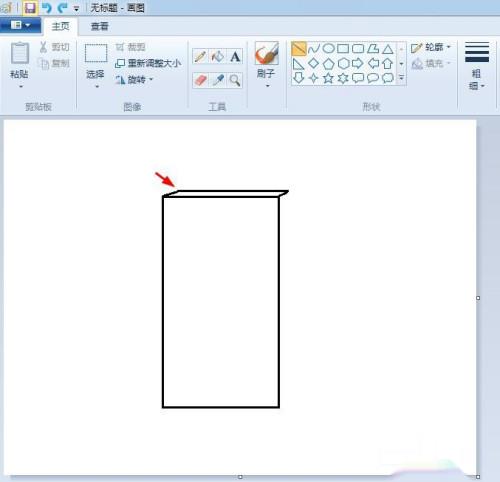This screenshot has height=482, width=500.
Task: Select the Magnifier tool
Action: click(x=235, y=80)
